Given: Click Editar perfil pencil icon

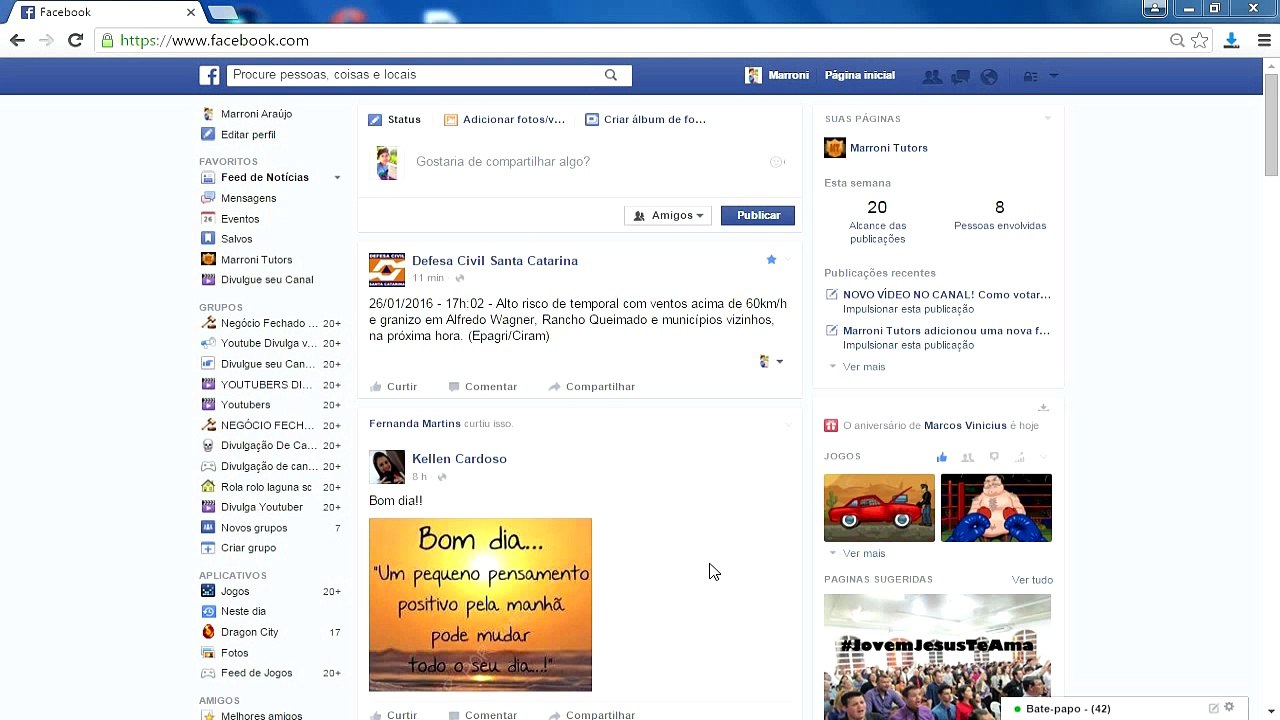Looking at the screenshot, I should [208, 134].
